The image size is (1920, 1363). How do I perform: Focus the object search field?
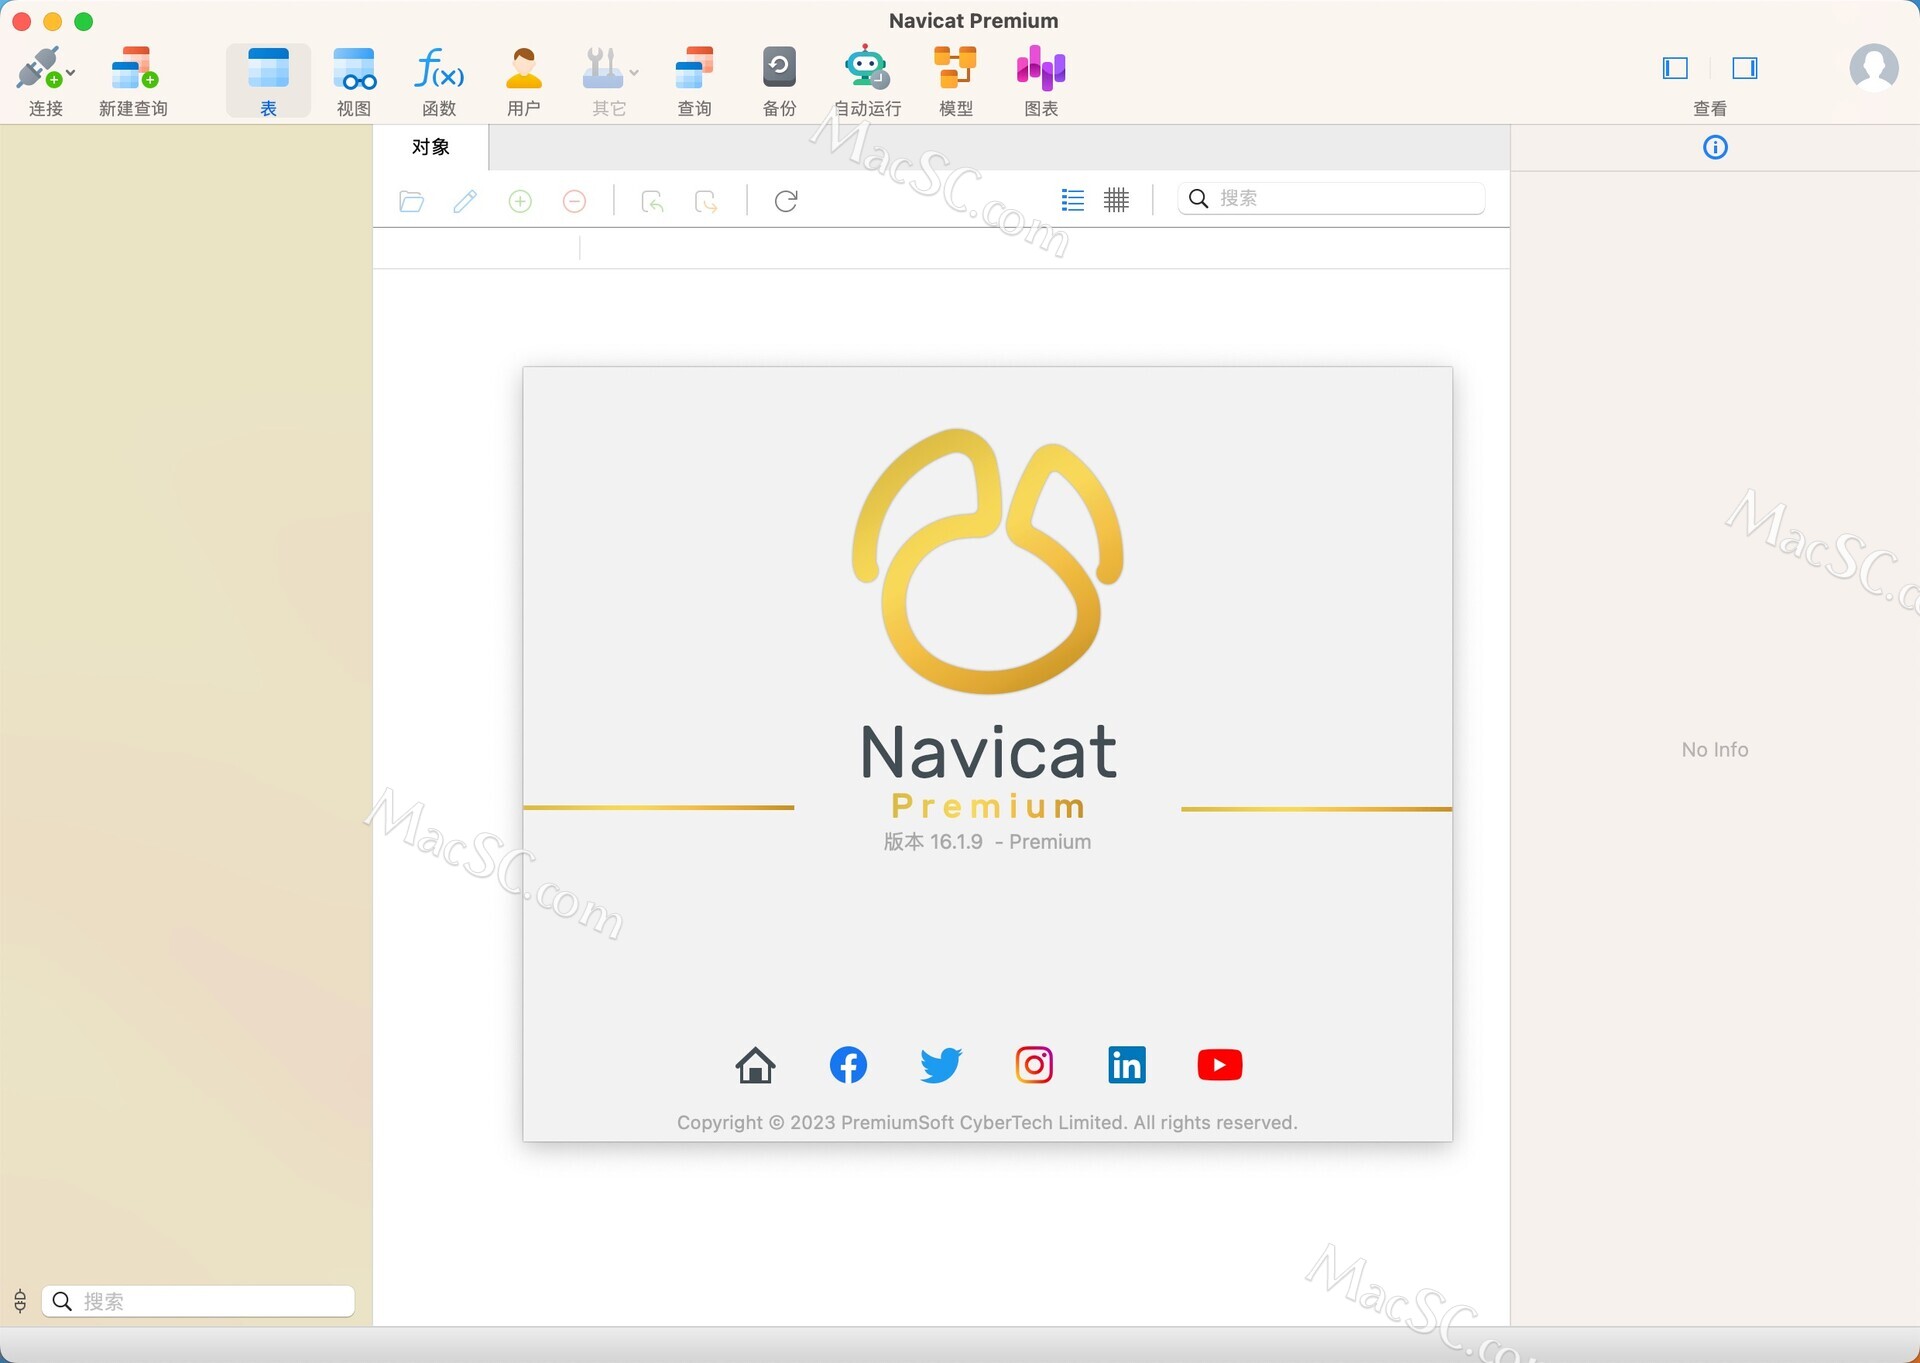point(1331,198)
